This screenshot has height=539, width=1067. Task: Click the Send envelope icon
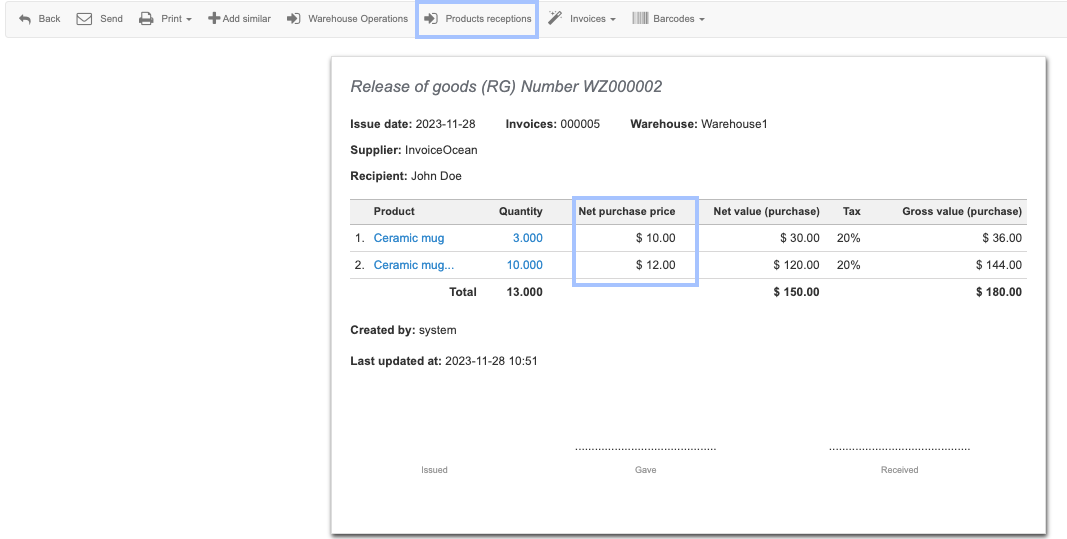click(x=85, y=19)
